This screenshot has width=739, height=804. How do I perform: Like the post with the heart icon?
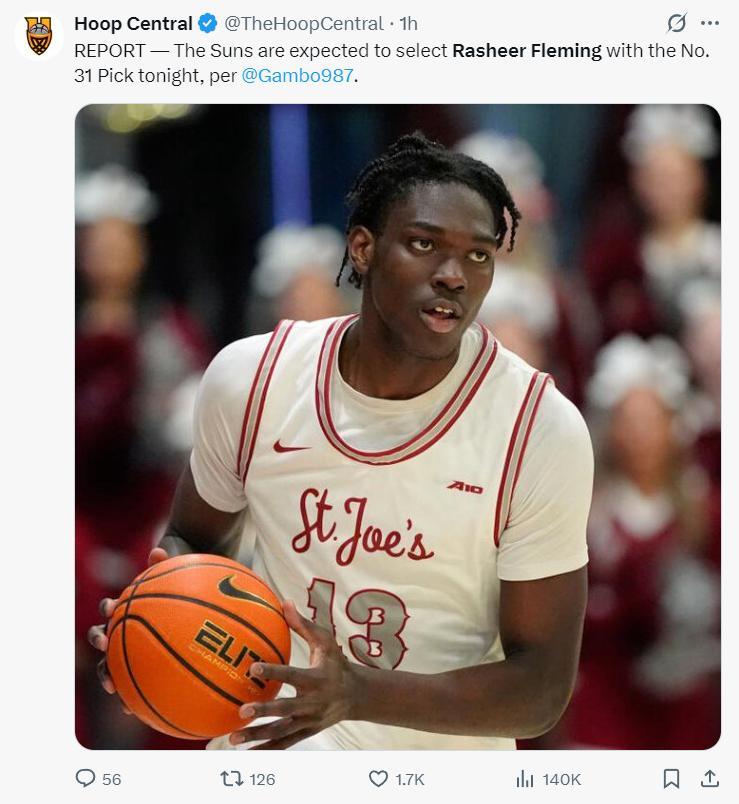coord(378,778)
